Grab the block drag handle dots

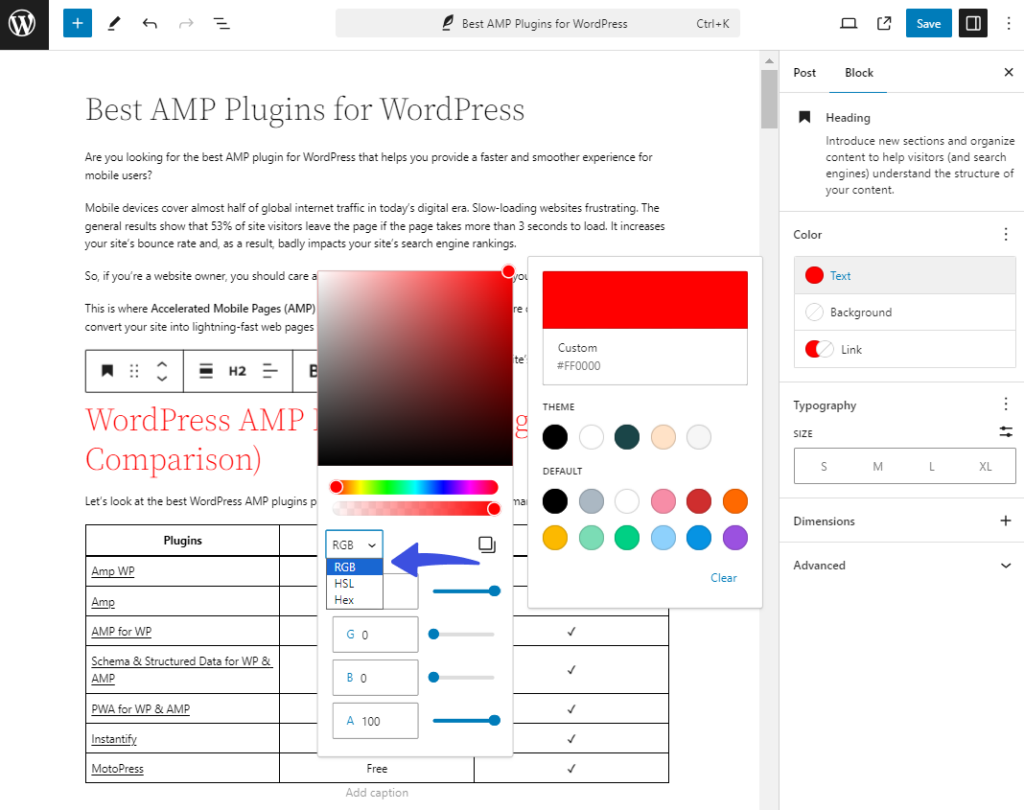click(135, 371)
